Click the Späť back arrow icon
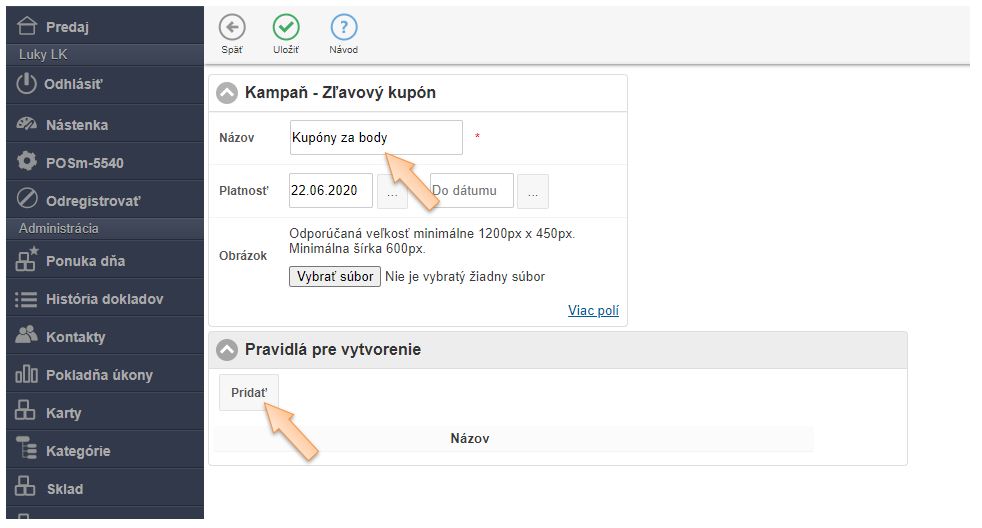The height and width of the screenshot is (528, 982). [232, 28]
